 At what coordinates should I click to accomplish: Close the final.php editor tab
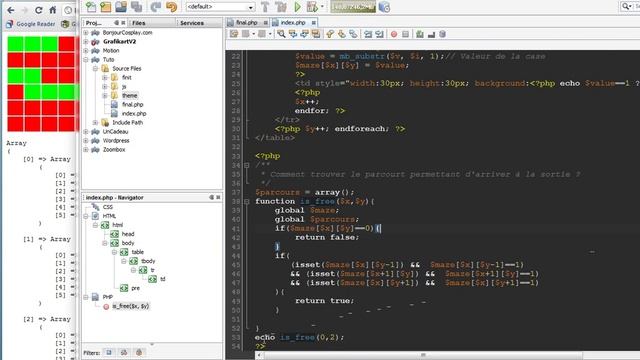point(266,23)
